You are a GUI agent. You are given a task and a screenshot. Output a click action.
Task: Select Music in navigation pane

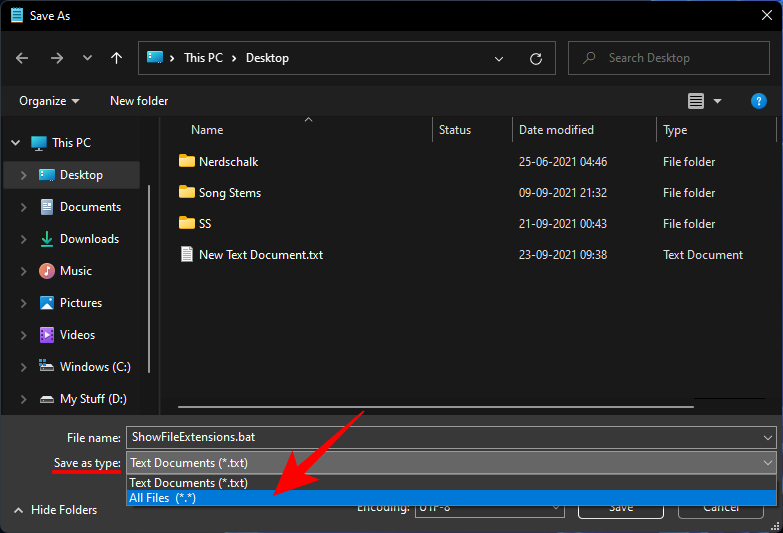pyautogui.click(x=75, y=271)
